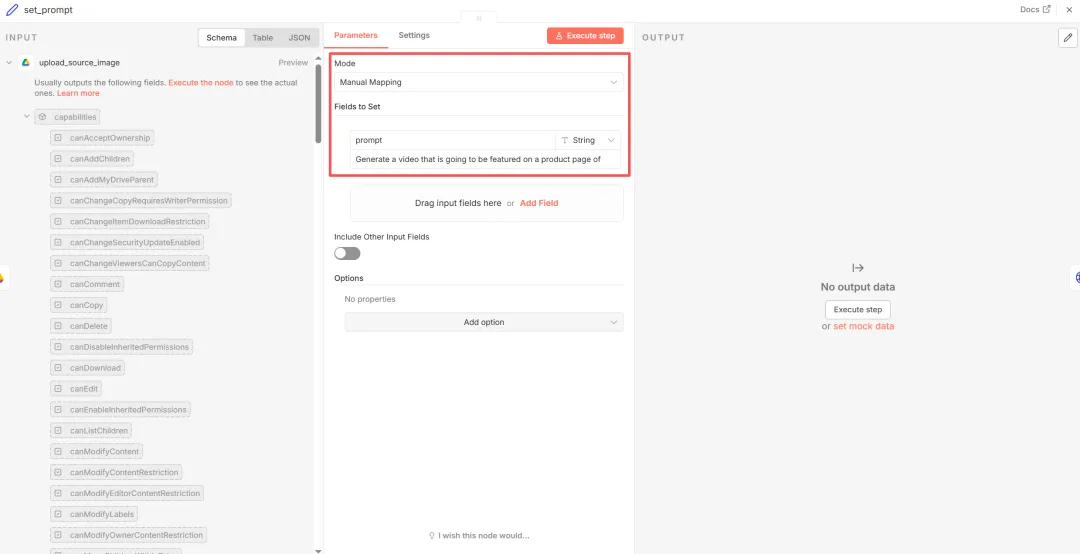The height and width of the screenshot is (554, 1080).
Task: Click the boolean icon beside canDownload
Action: point(58,368)
